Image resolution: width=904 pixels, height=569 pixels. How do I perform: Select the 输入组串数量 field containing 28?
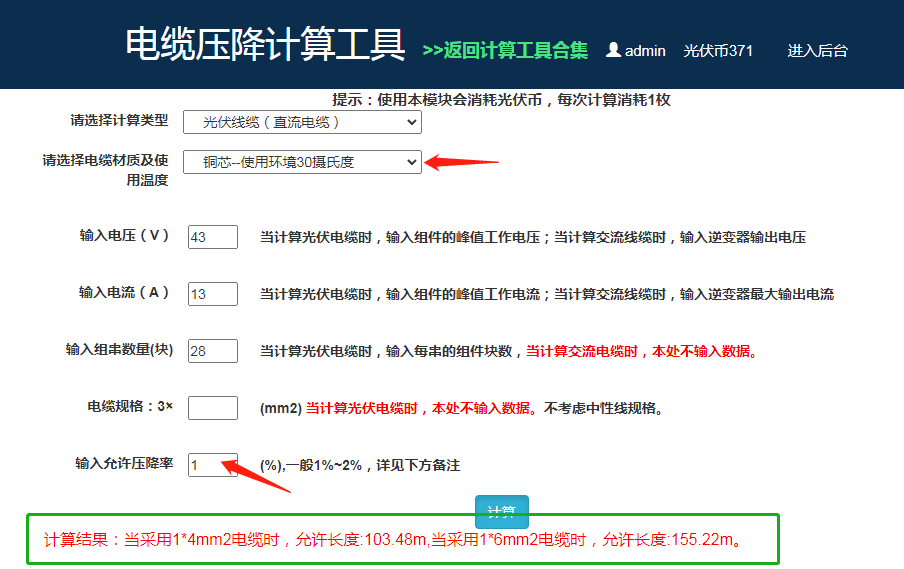point(212,351)
